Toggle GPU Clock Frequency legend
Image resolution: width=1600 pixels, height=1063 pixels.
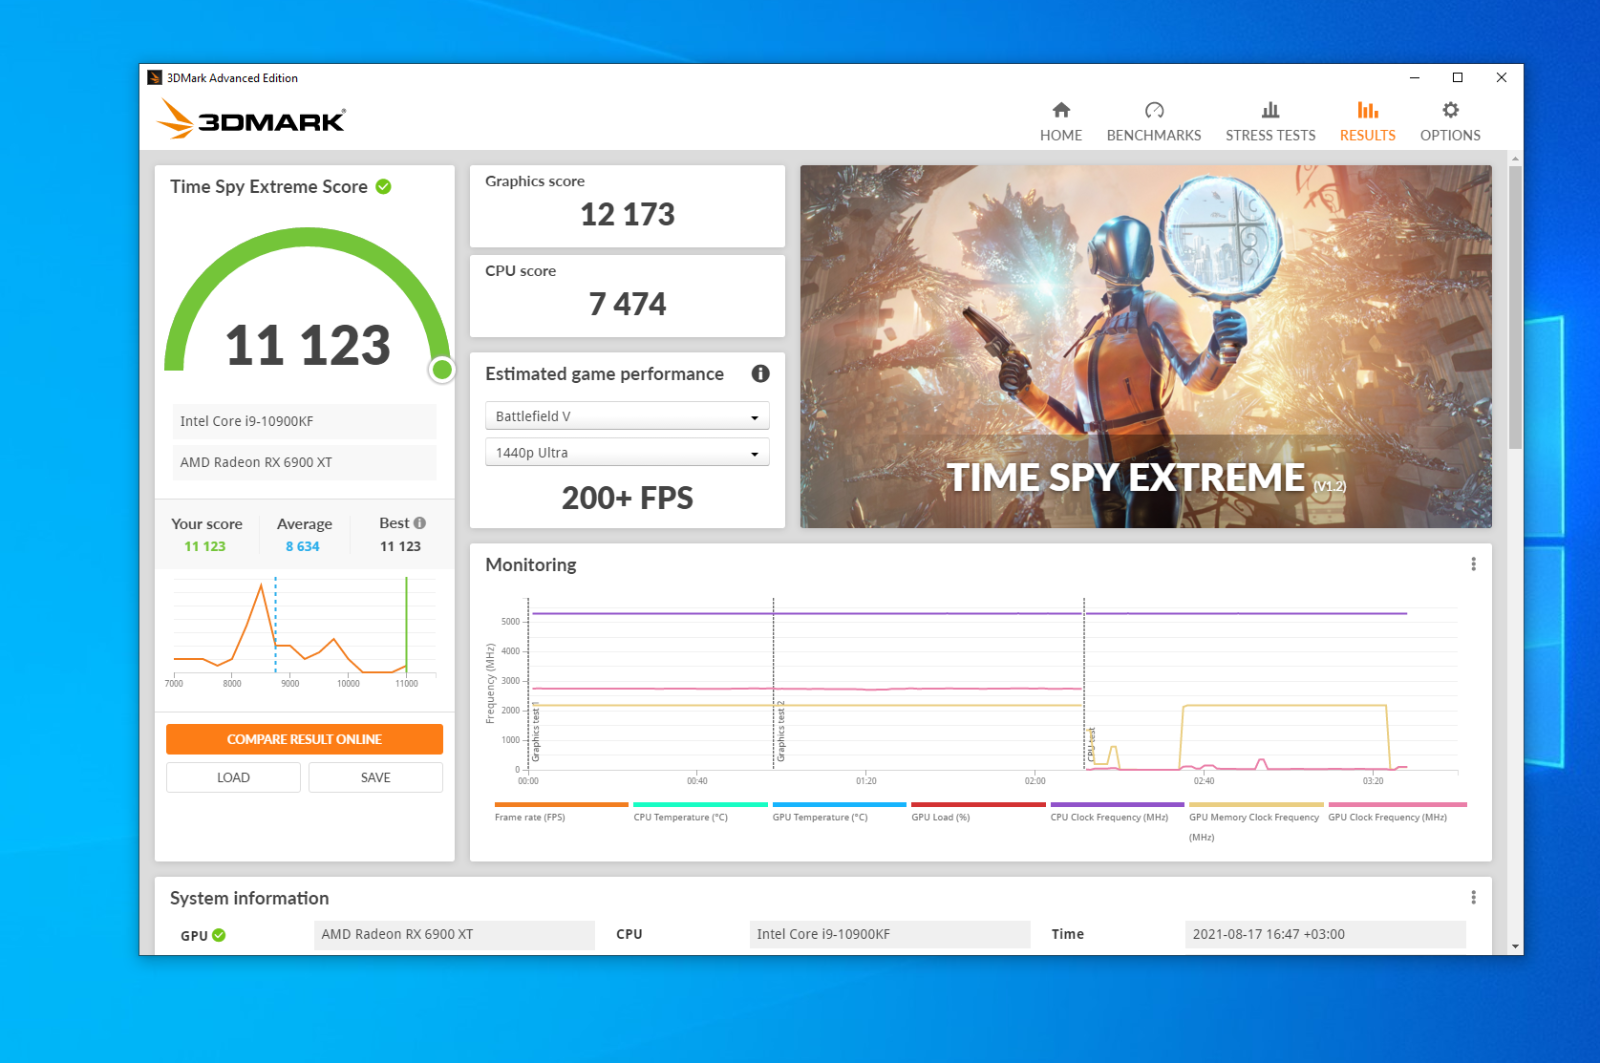tap(1397, 811)
